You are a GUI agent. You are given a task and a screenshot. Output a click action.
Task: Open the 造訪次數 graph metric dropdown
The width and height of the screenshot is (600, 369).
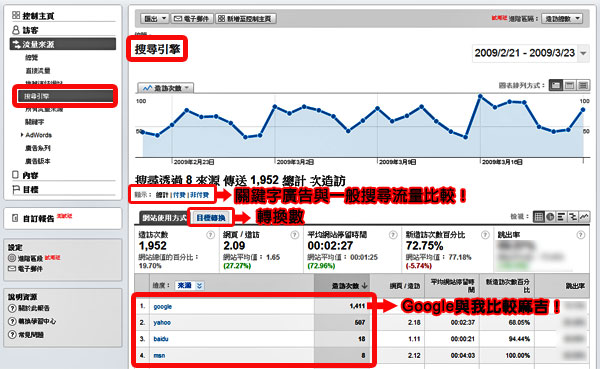(x=166, y=88)
